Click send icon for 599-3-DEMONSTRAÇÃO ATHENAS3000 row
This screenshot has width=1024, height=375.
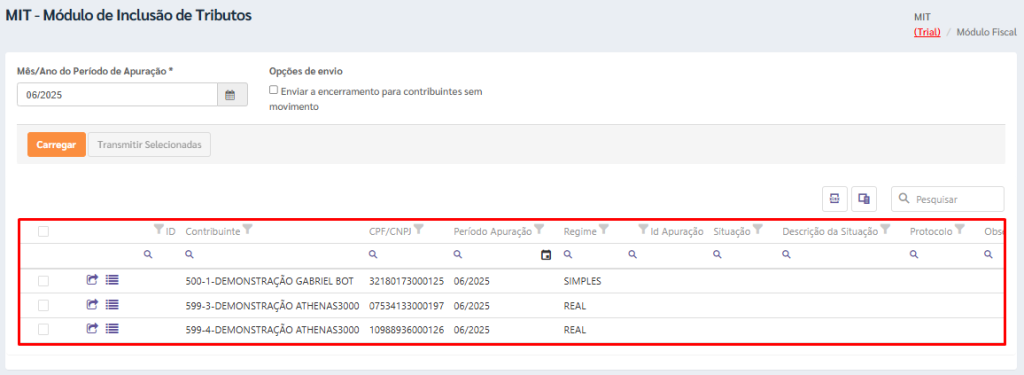coord(92,304)
